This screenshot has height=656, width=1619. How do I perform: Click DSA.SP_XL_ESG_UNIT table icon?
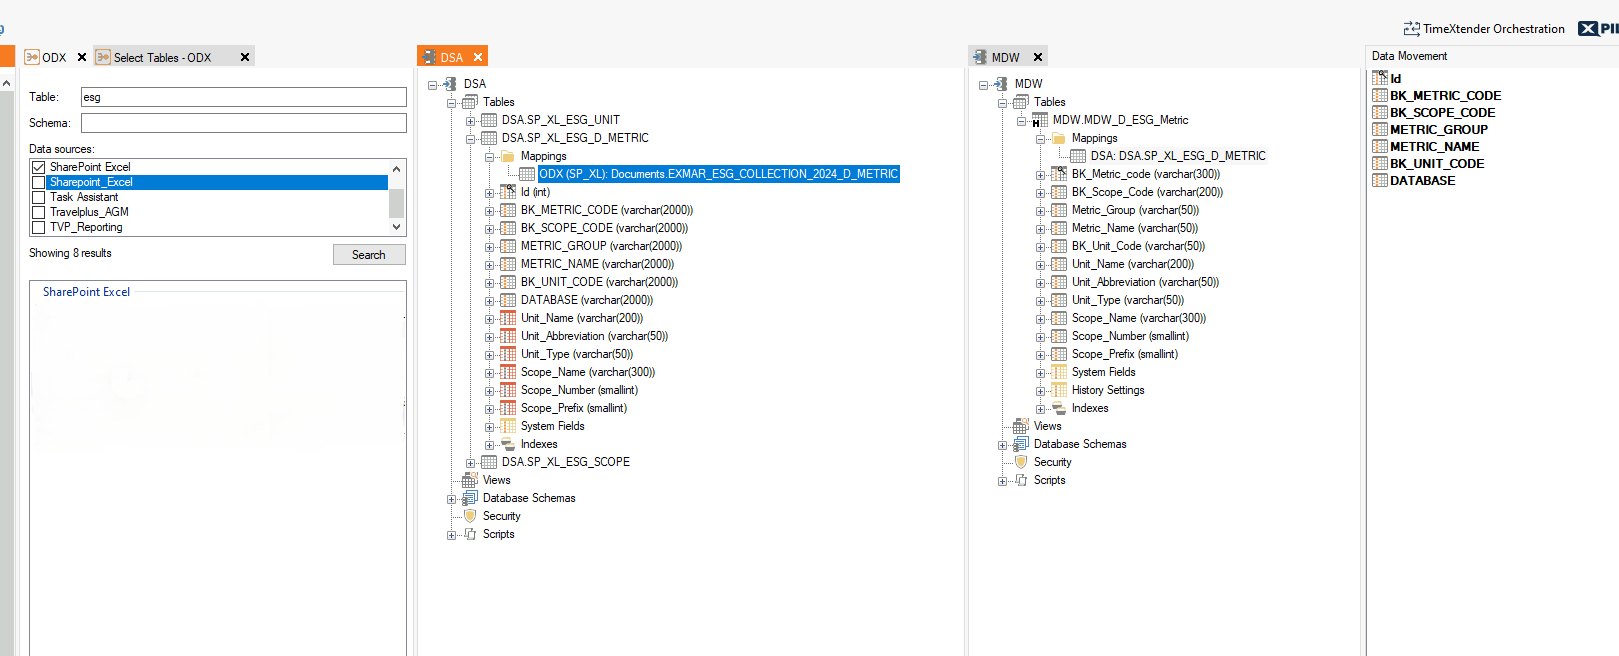(x=489, y=120)
